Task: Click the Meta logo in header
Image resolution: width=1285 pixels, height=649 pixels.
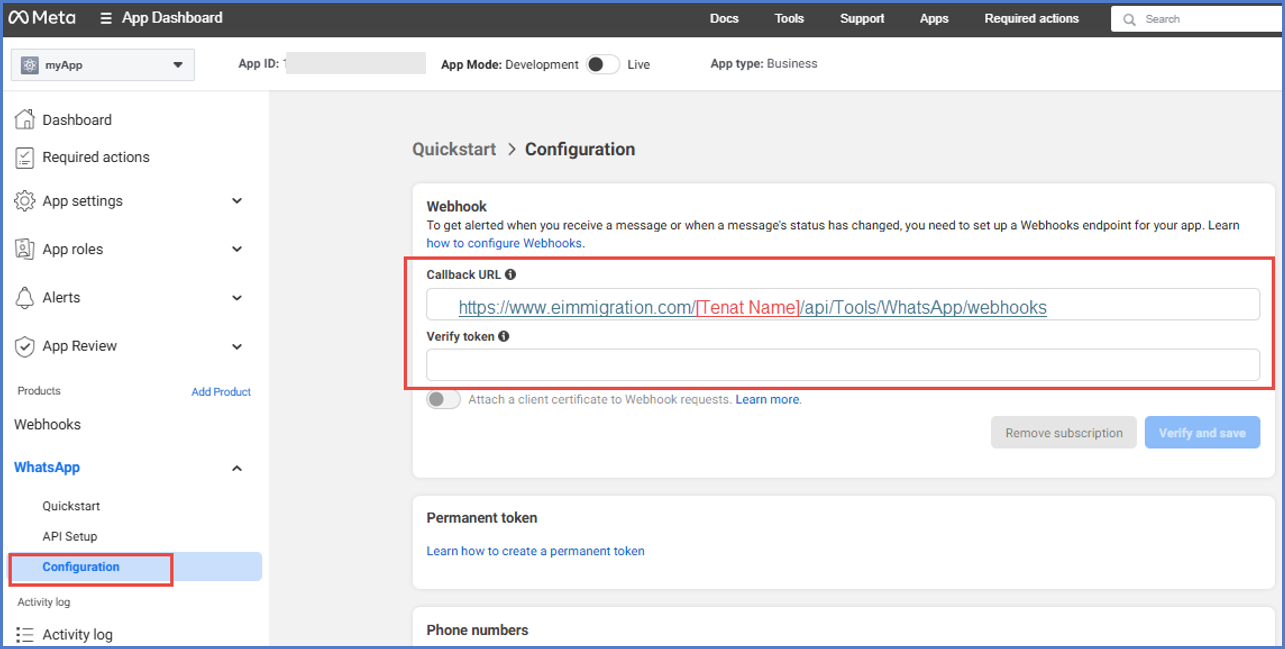Action: [x=43, y=18]
